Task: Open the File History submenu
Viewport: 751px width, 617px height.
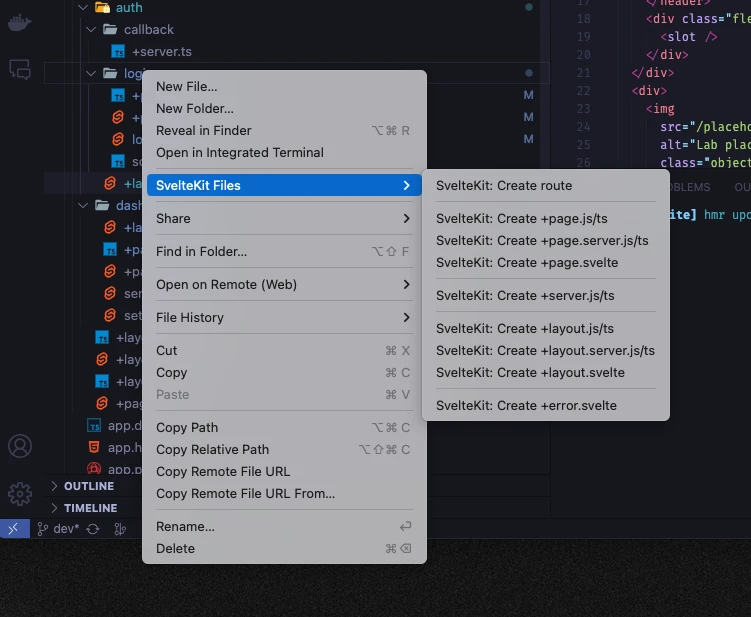Action: [283, 317]
